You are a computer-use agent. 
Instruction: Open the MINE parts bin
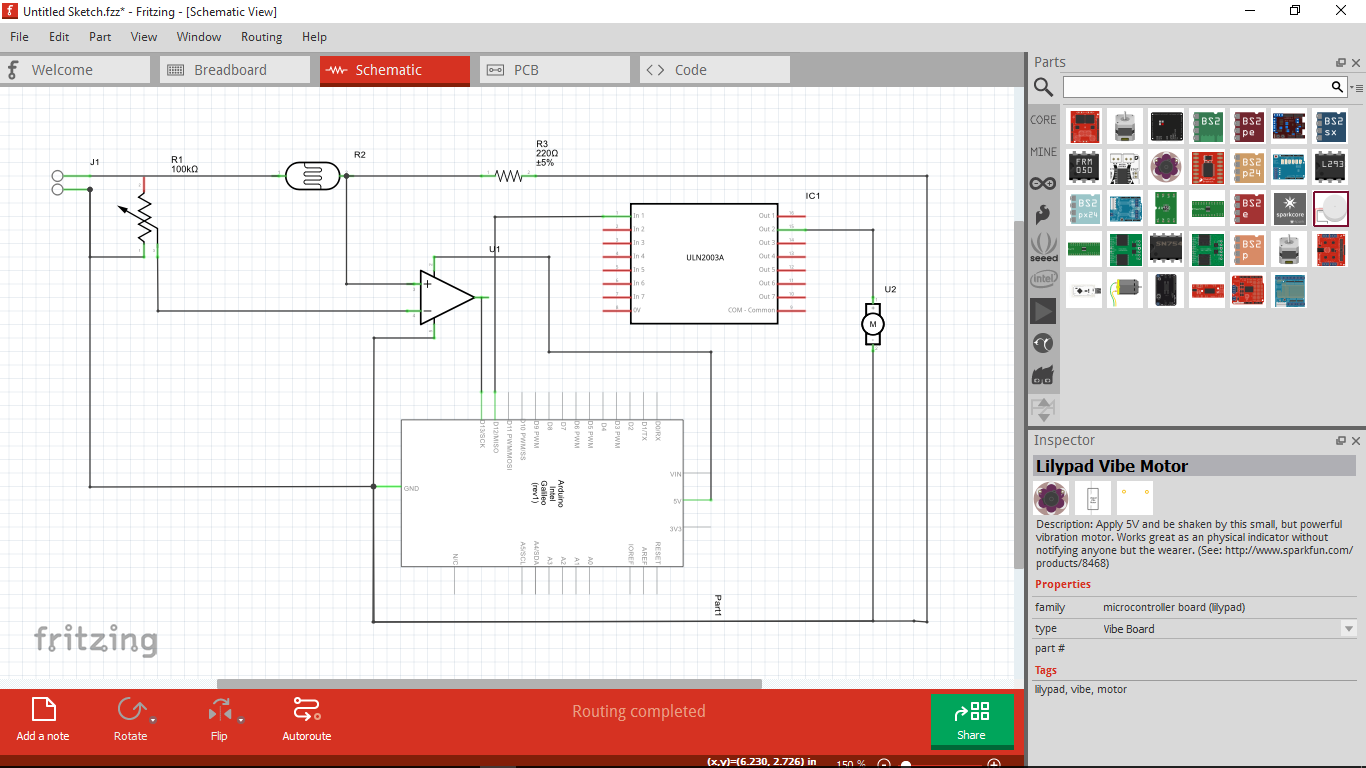pyautogui.click(x=1043, y=152)
